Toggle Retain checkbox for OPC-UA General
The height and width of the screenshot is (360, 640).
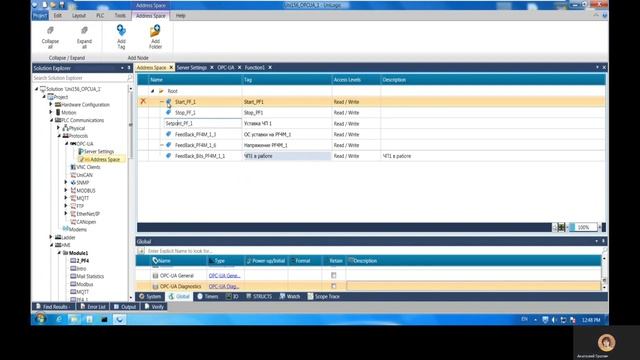click(333, 276)
